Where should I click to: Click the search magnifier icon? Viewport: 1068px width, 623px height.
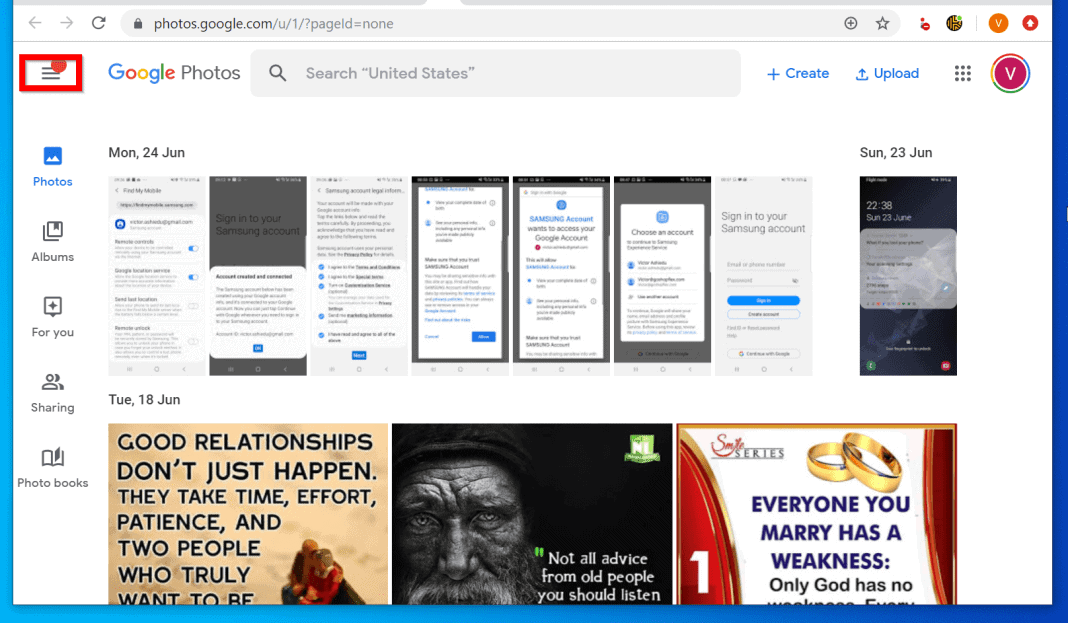tap(277, 73)
